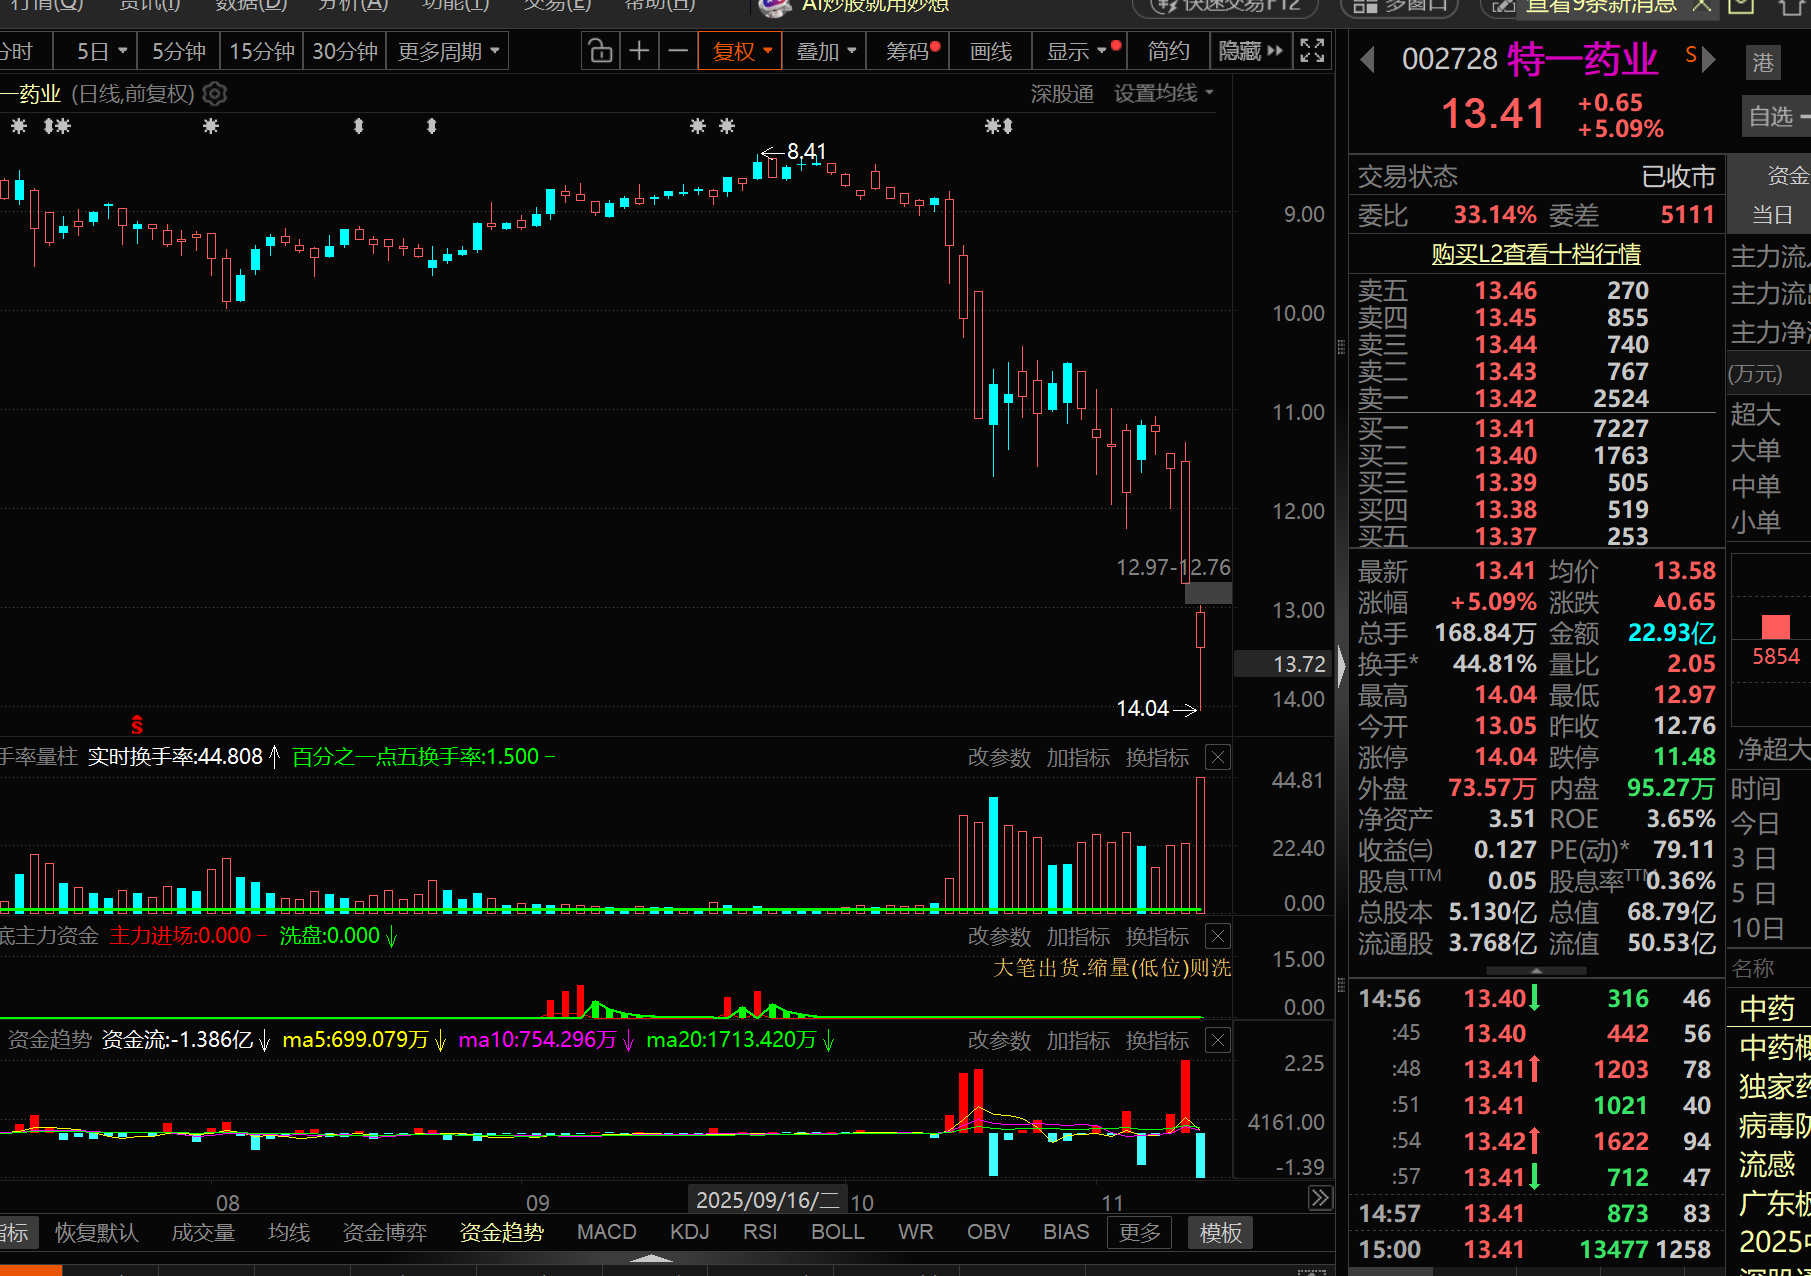Screen dimensions: 1811x1276
Task: Select OBV indicator tab
Action: (x=988, y=1232)
